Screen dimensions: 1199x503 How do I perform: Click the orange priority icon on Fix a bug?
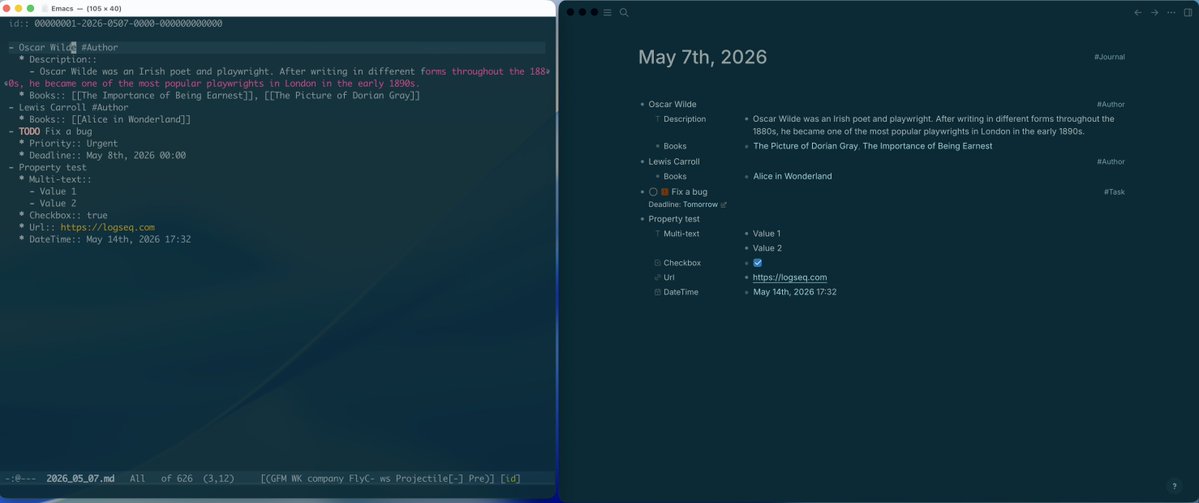[664, 192]
